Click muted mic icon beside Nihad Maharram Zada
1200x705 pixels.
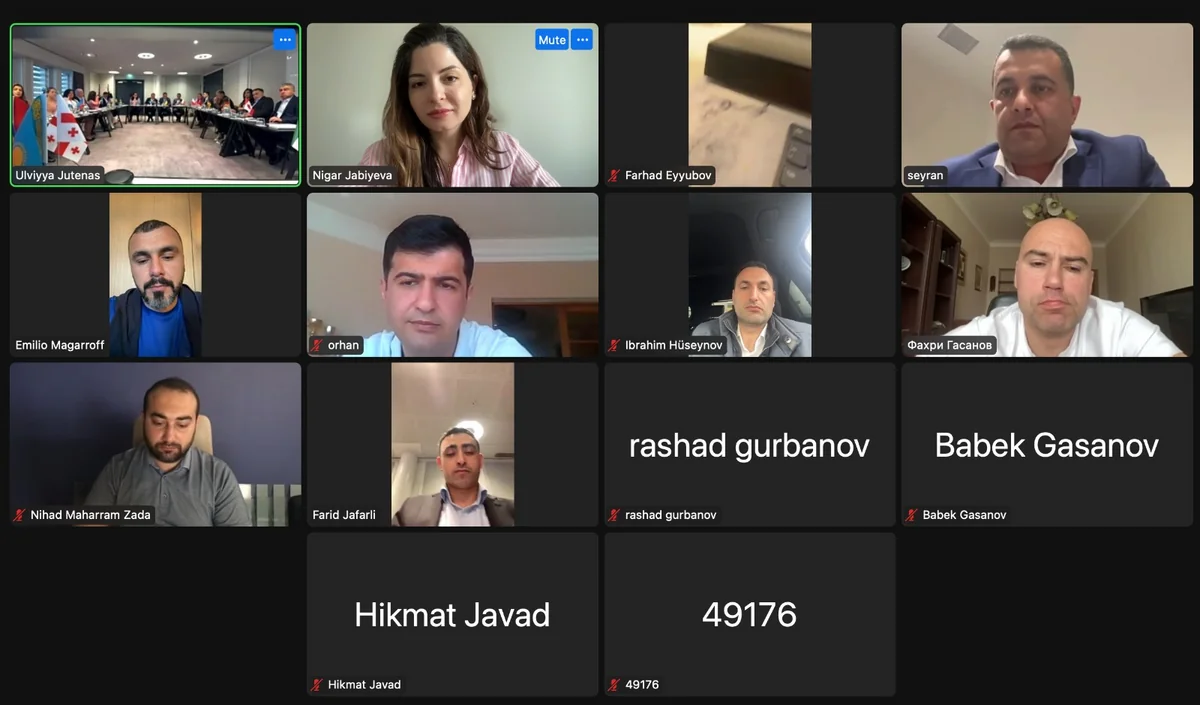click(x=19, y=515)
